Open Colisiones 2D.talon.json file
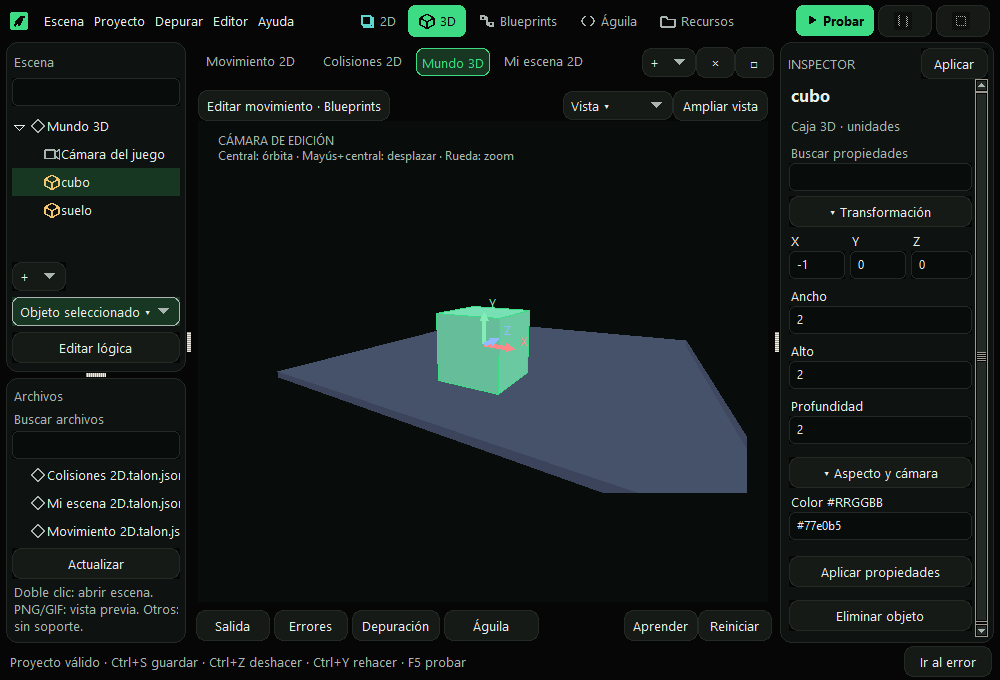 coord(105,475)
